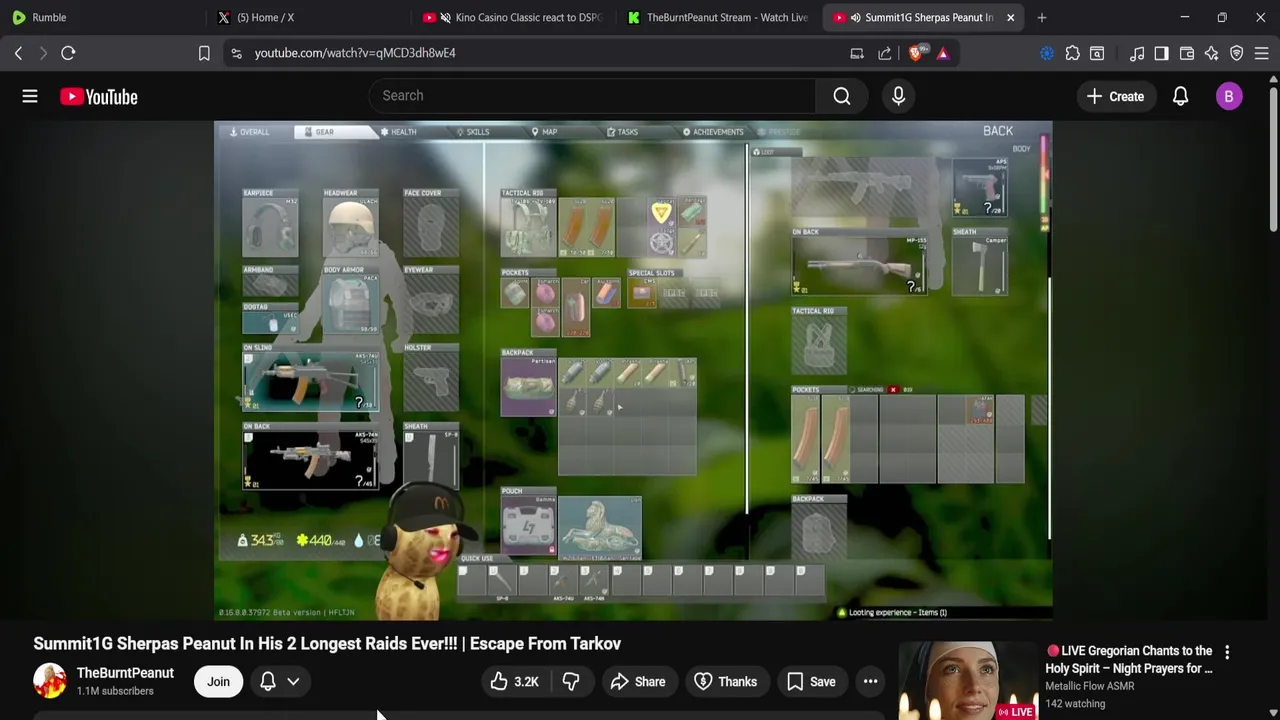Open Metallic Flow ASMR channel text
Viewport: 1280px width, 720px height.
click(x=1090, y=686)
